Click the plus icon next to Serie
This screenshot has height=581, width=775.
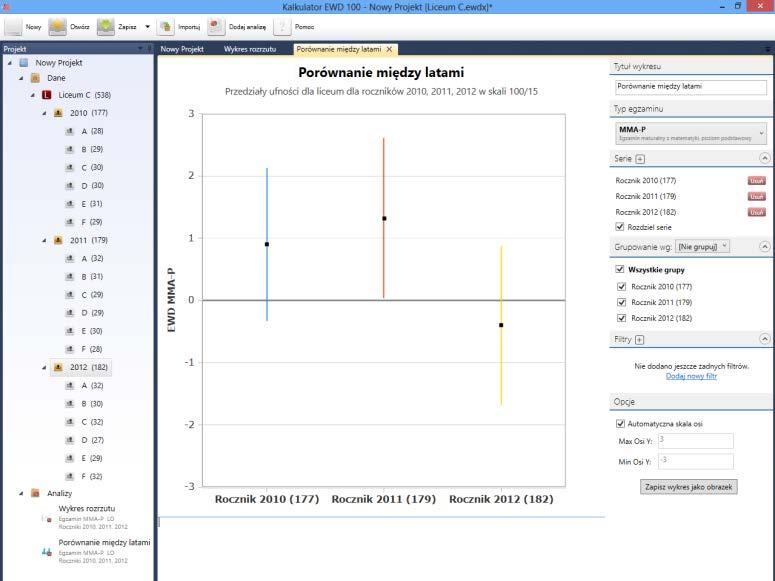640,159
